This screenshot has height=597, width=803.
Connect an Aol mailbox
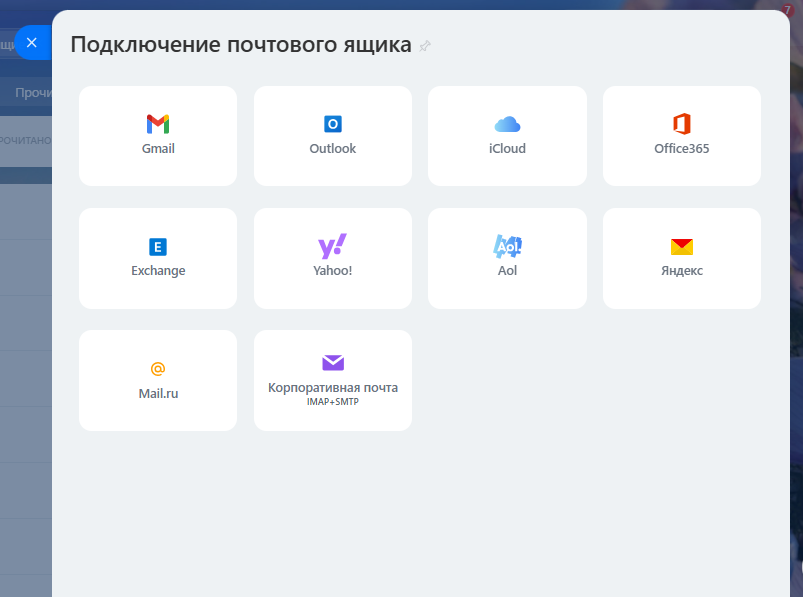508,258
